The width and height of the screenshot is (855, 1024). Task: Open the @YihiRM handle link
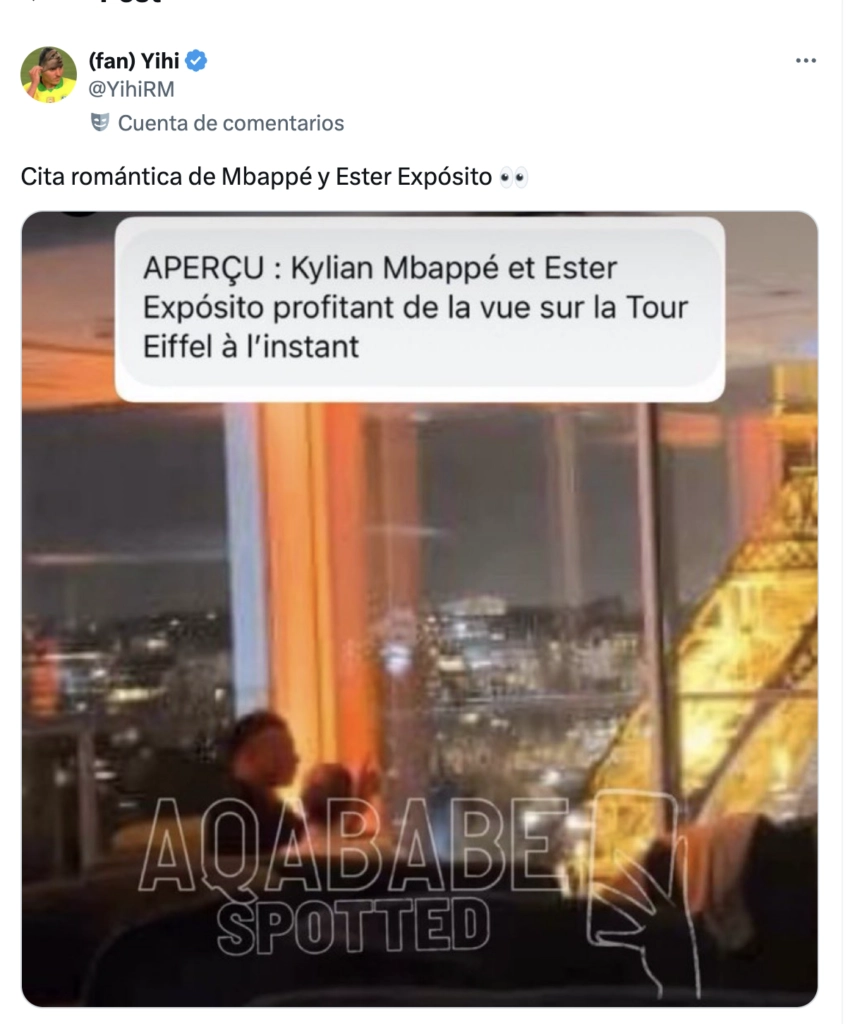(x=131, y=89)
